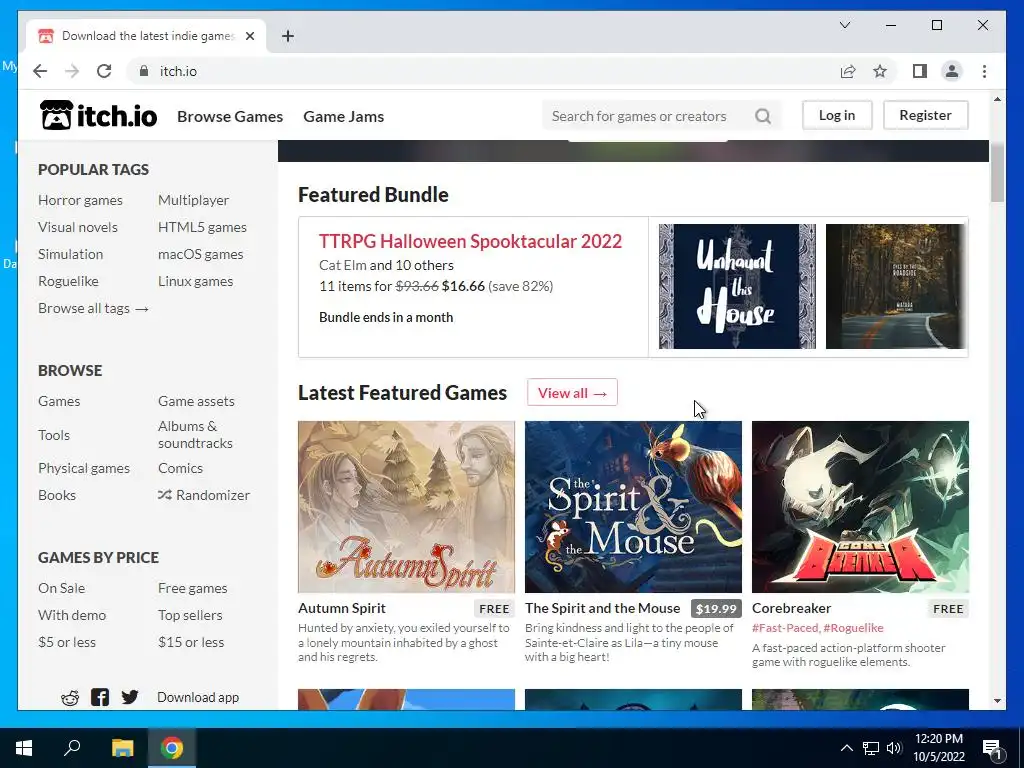
Task: Open Unhaunt this House bundle image
Action: point(737,286)
